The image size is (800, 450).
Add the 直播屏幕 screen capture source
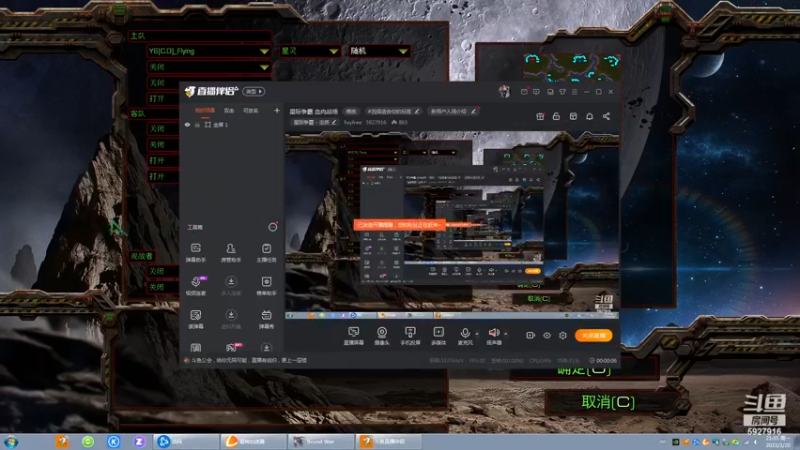353,336
